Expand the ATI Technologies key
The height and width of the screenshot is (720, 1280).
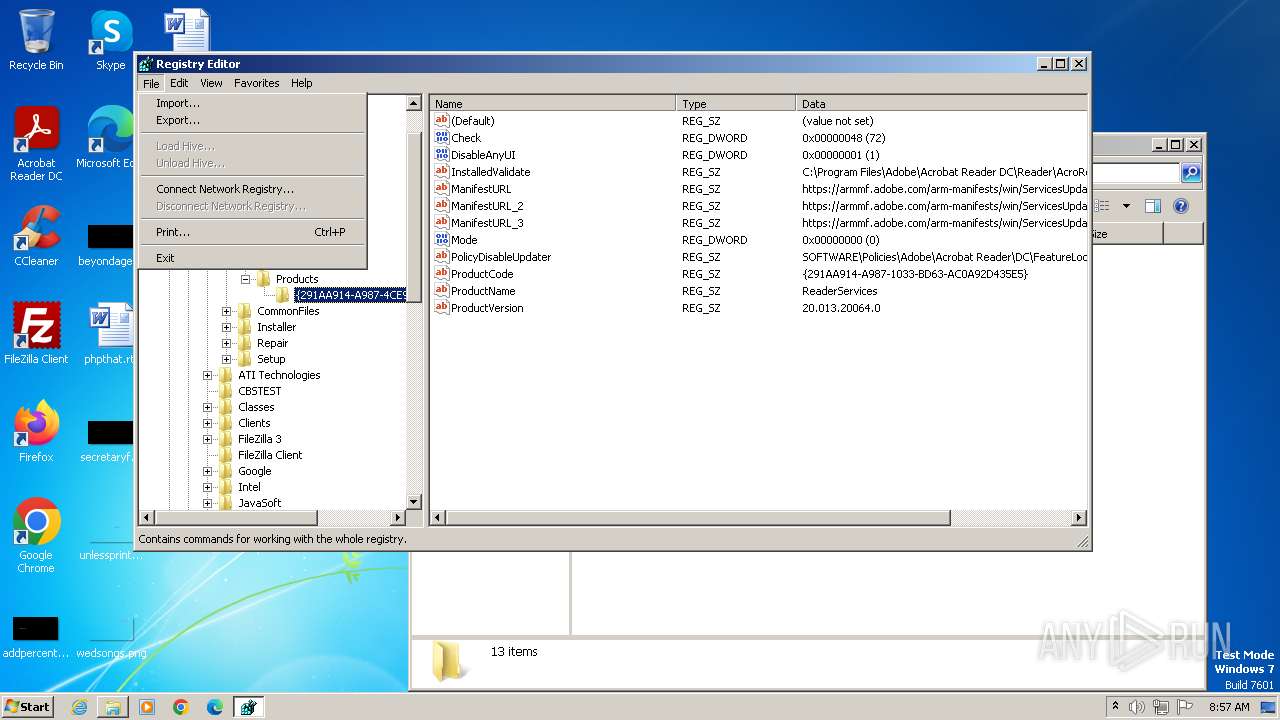coord(207,375)
